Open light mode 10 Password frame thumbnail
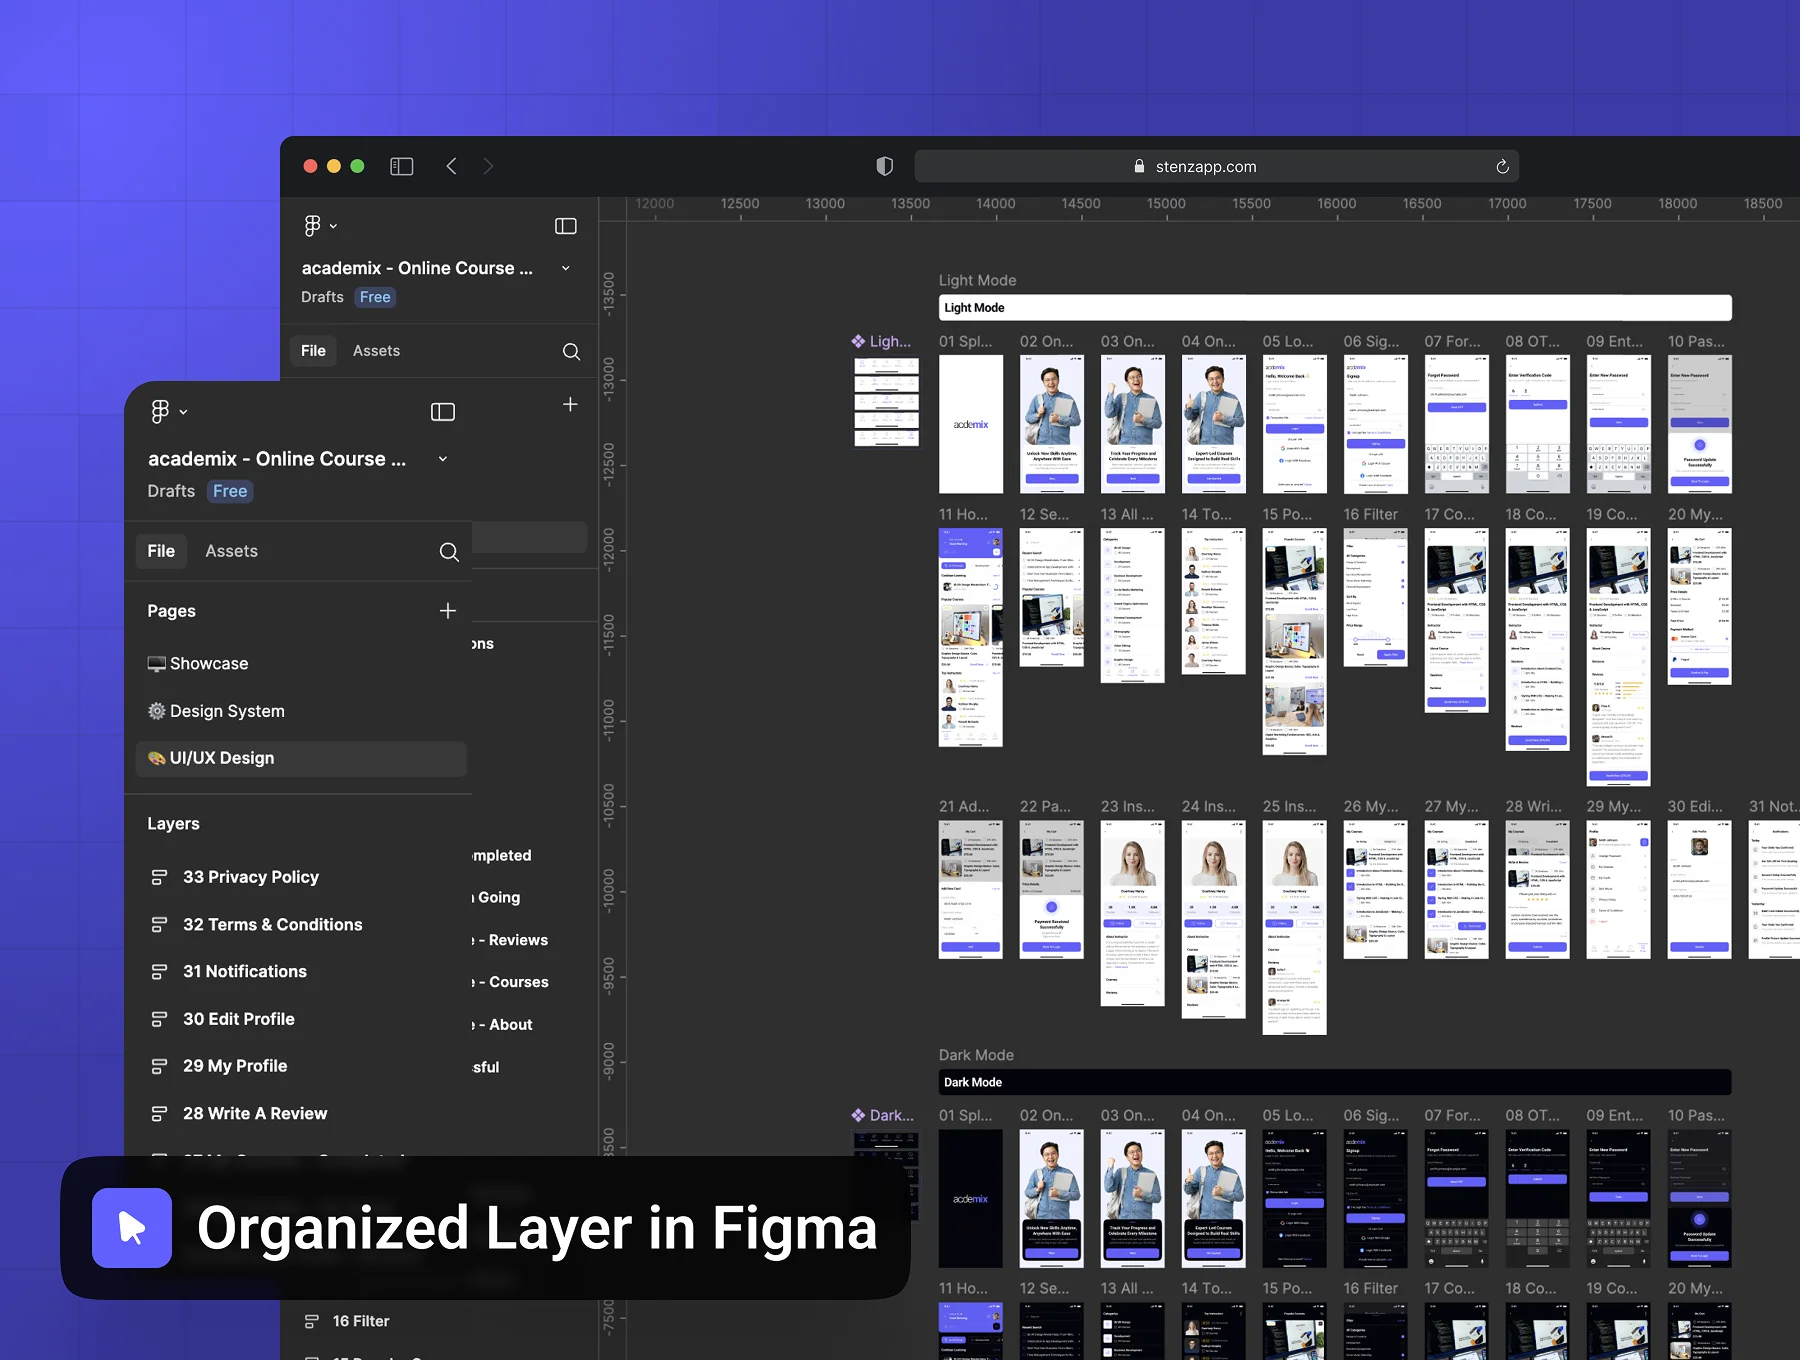Image resolution: width=1800 pixels, height=1360 pixels. pyautogui.click(x=1700, y=424)
